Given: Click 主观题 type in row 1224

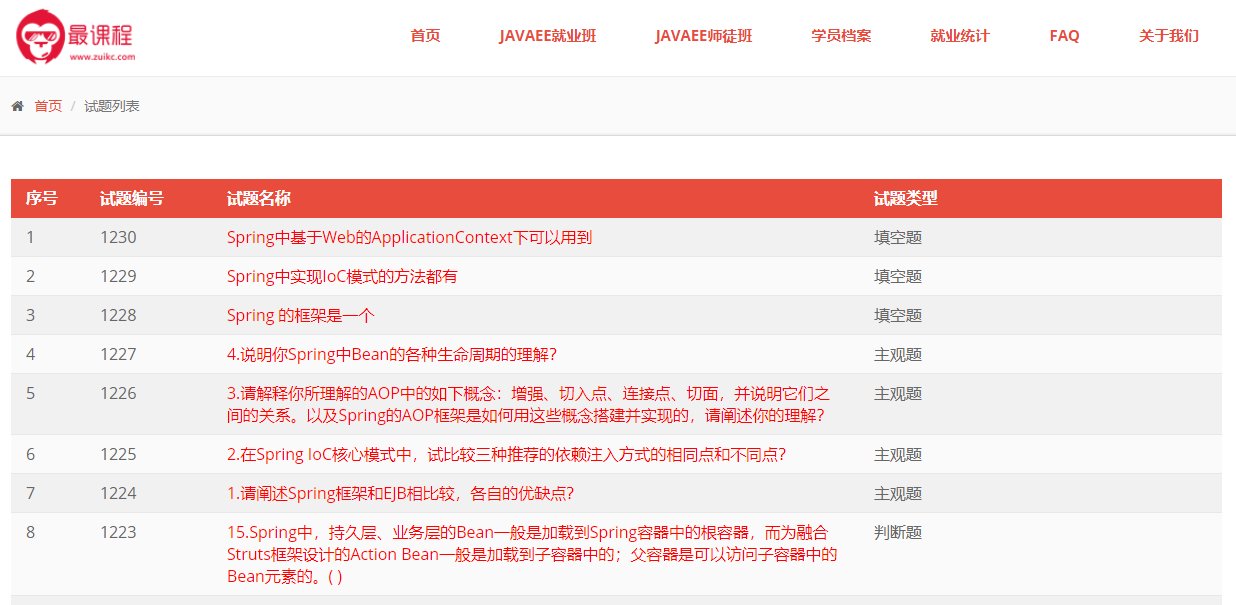Looking at the screenshot, I should point(898,493).
